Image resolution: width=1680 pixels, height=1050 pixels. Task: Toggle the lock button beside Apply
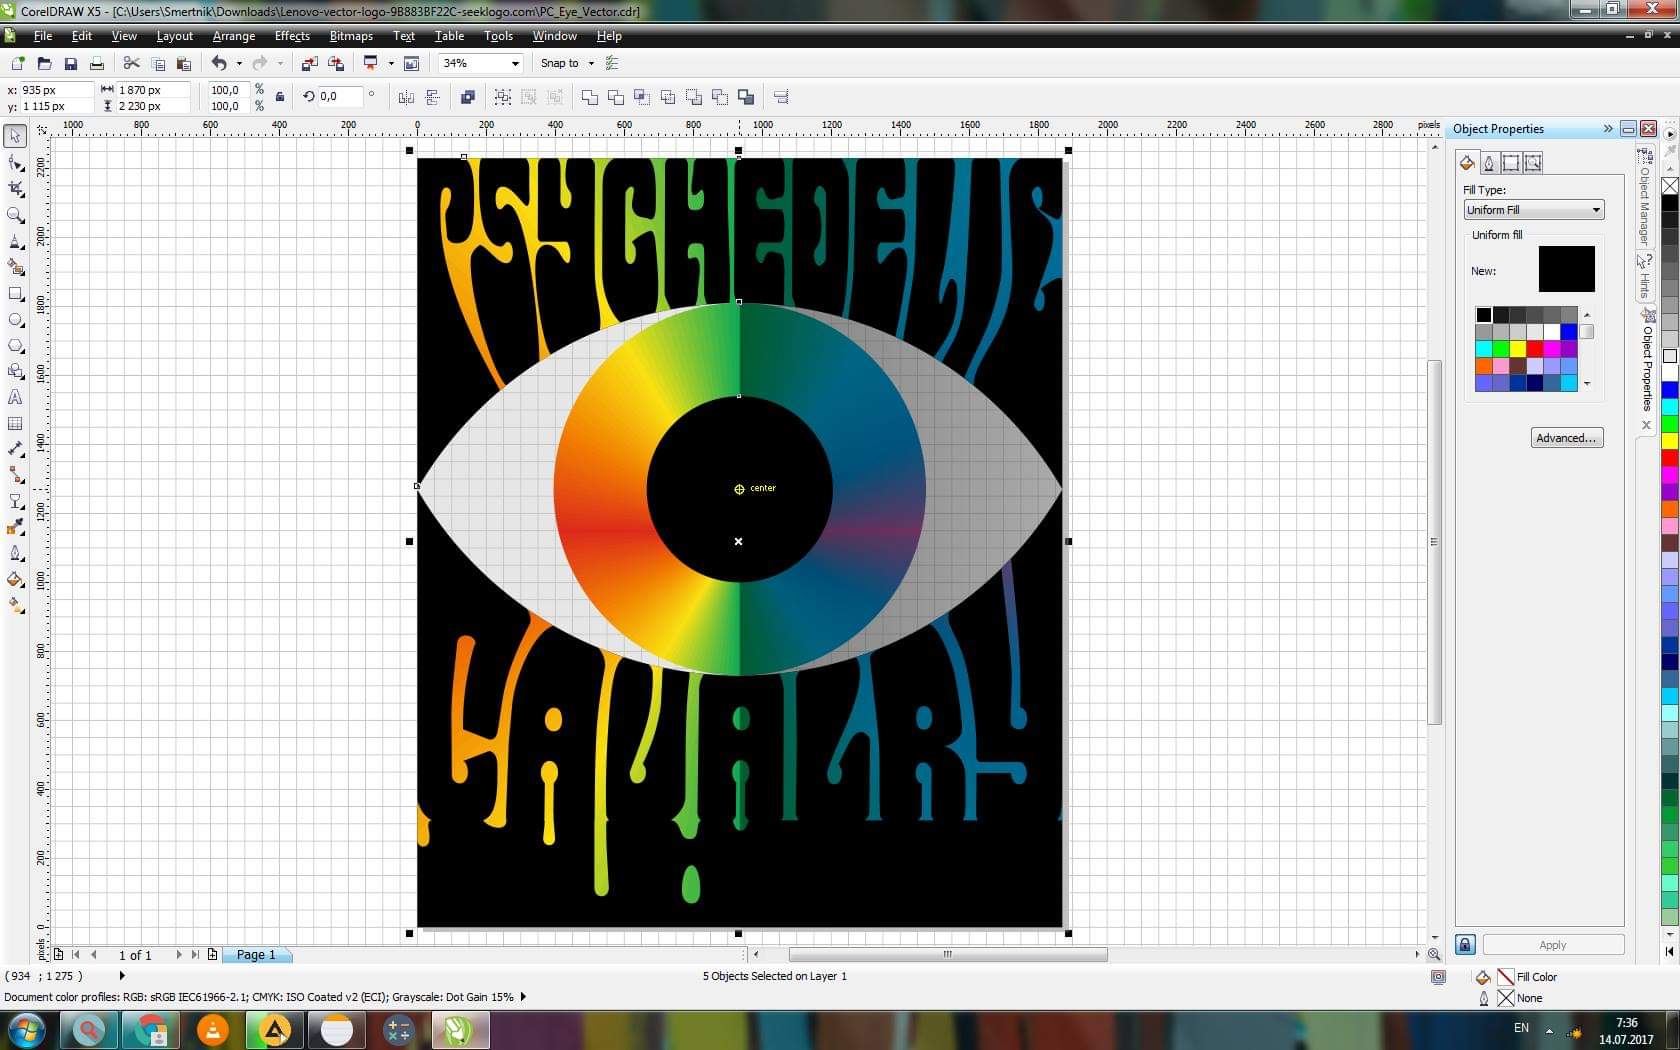1465,945
